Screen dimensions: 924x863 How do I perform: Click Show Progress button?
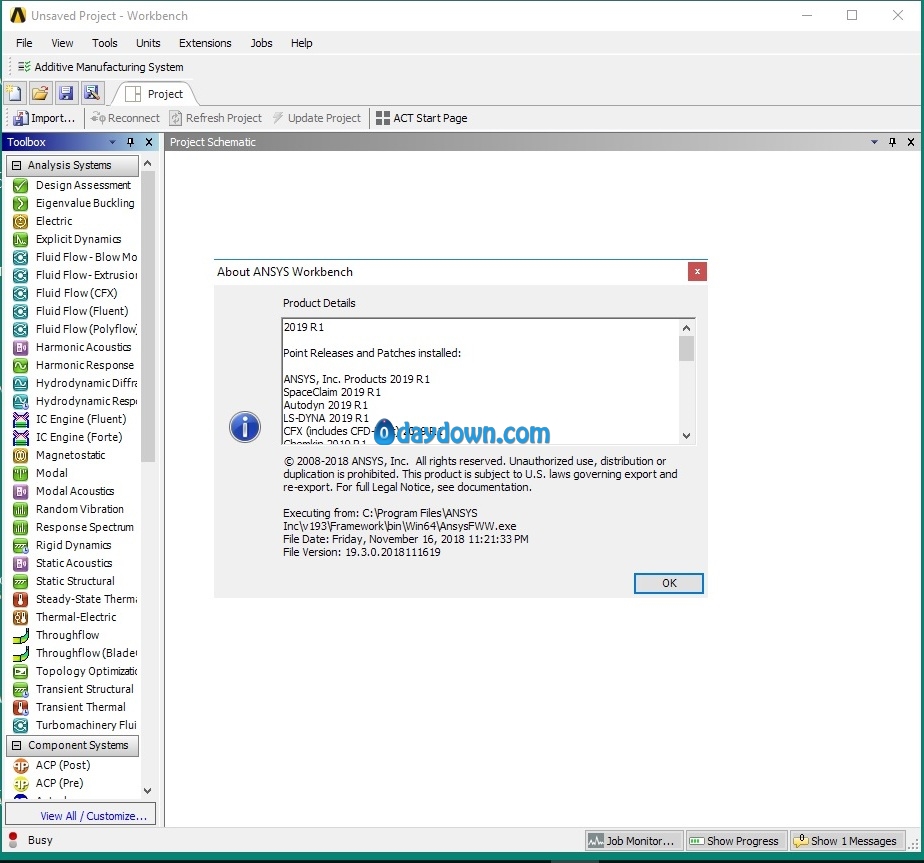[736, 841]
